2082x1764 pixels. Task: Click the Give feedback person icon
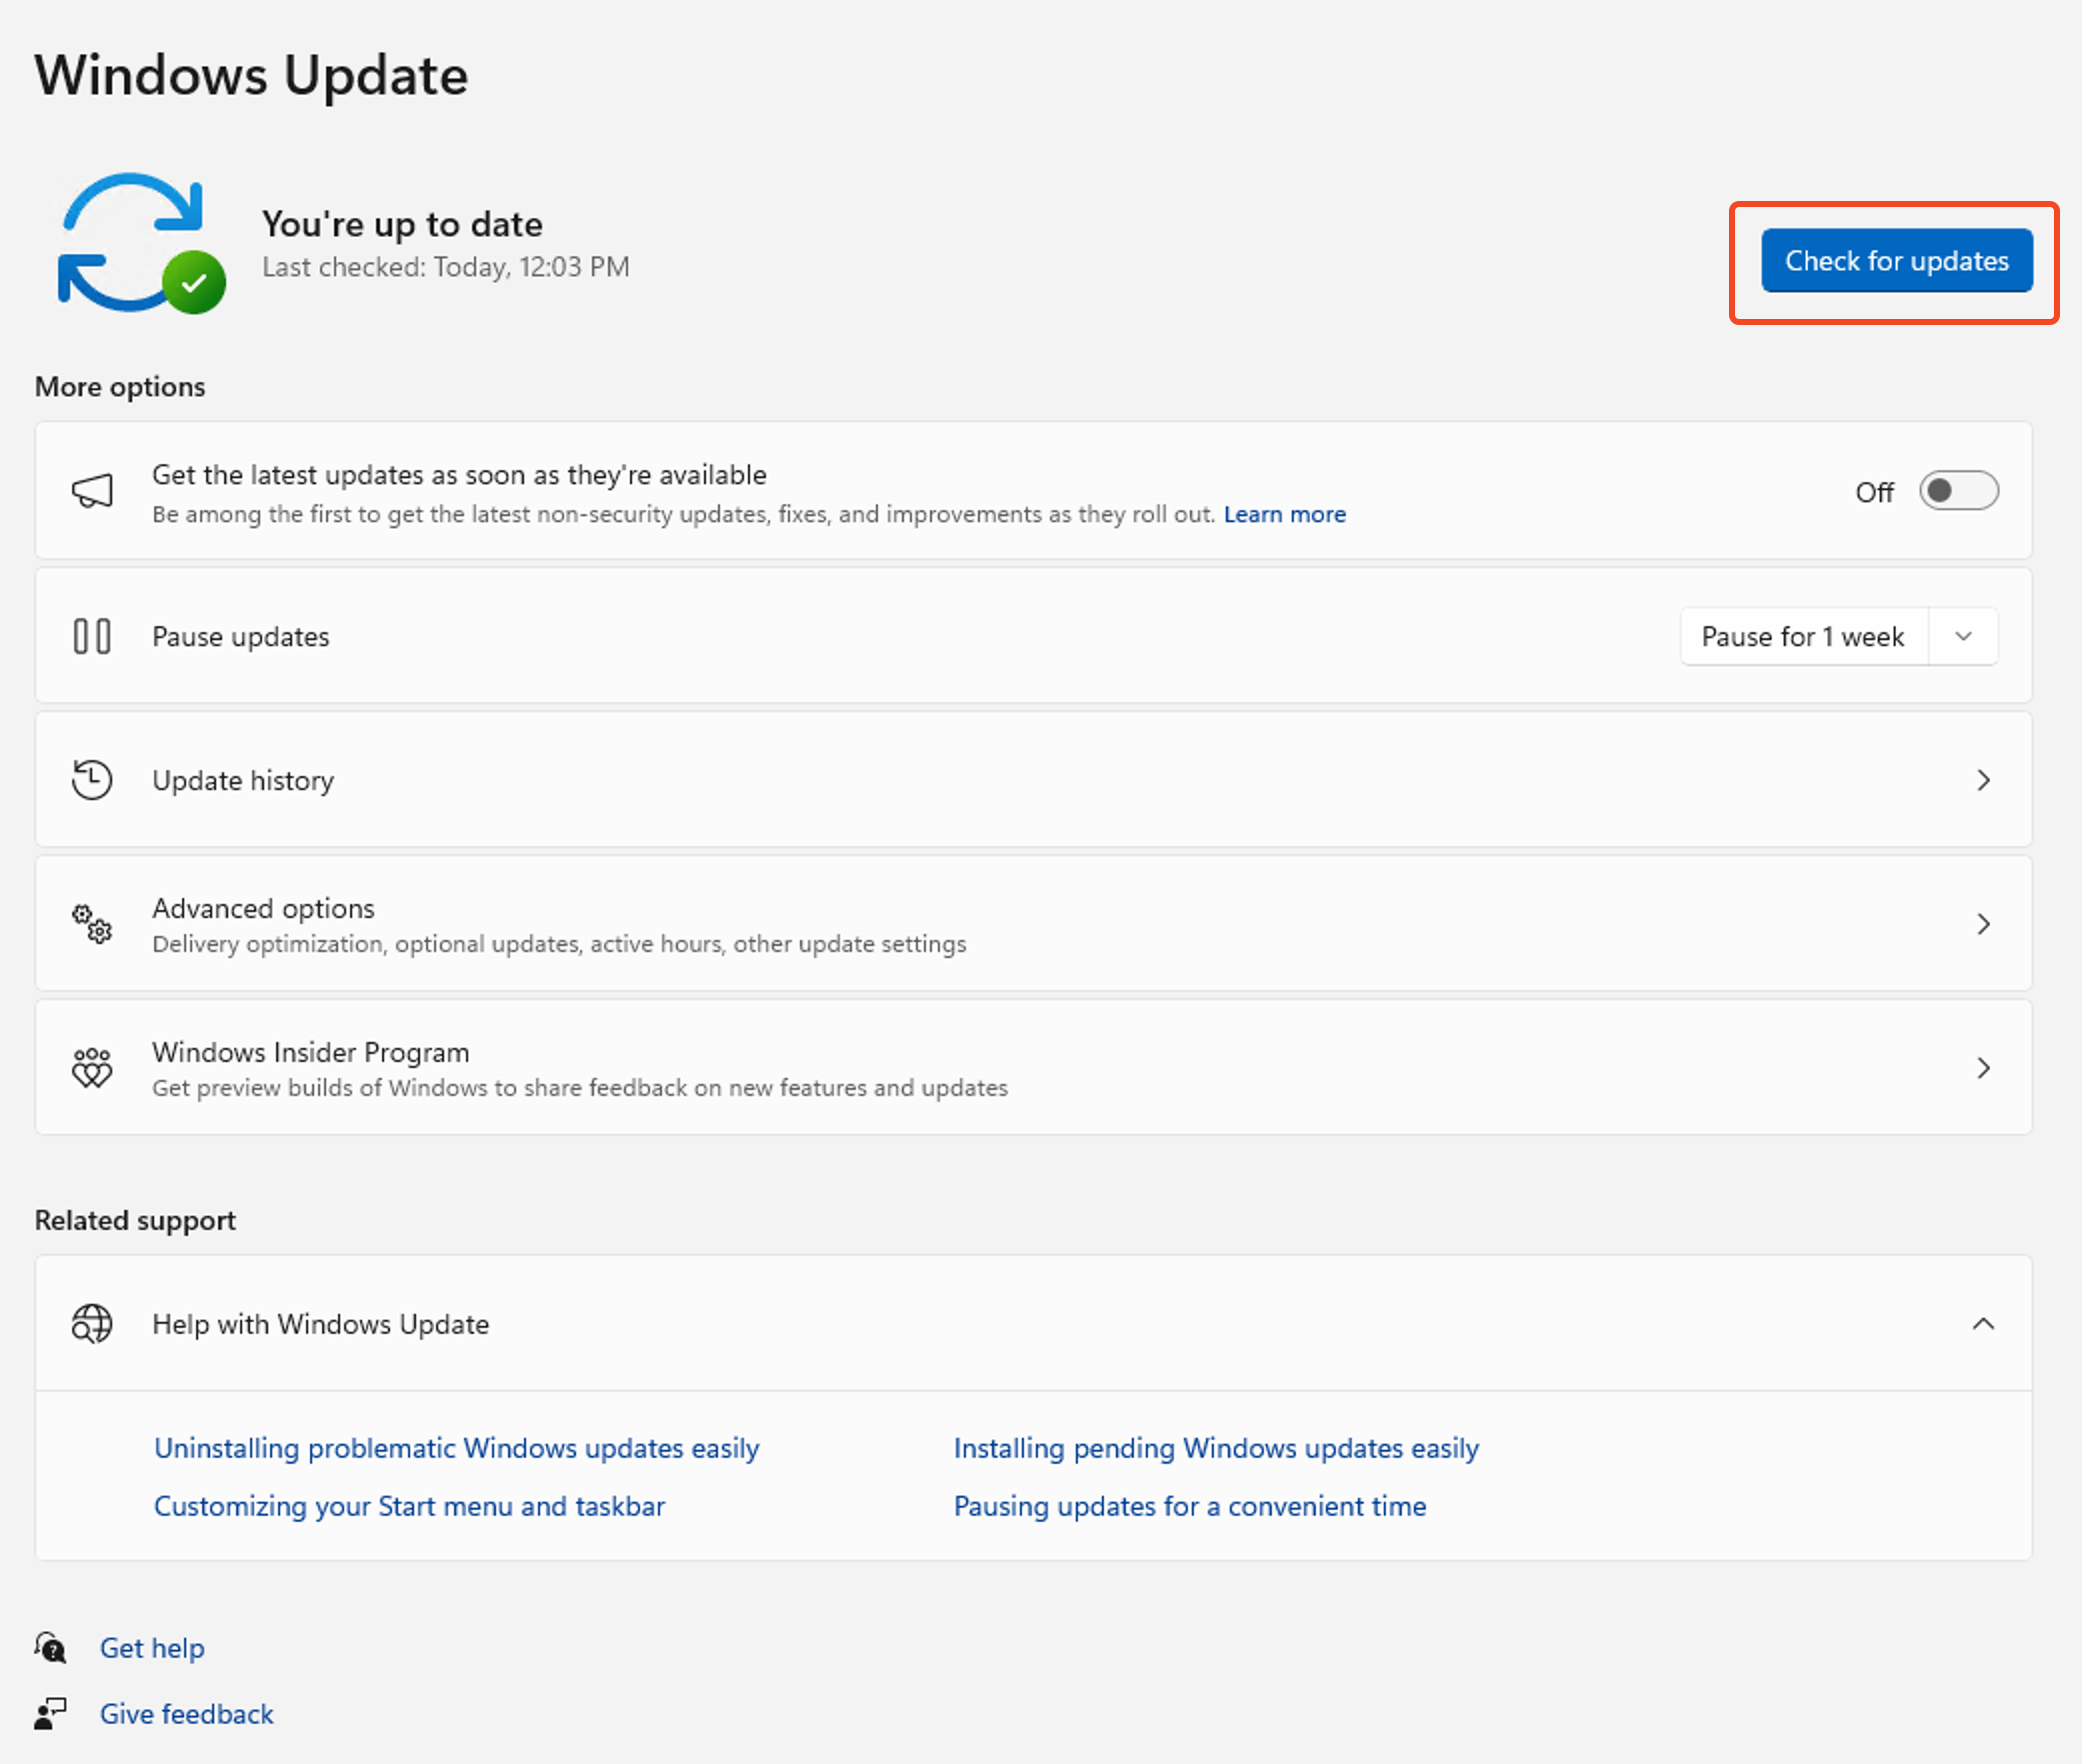tap(50, 1713)
